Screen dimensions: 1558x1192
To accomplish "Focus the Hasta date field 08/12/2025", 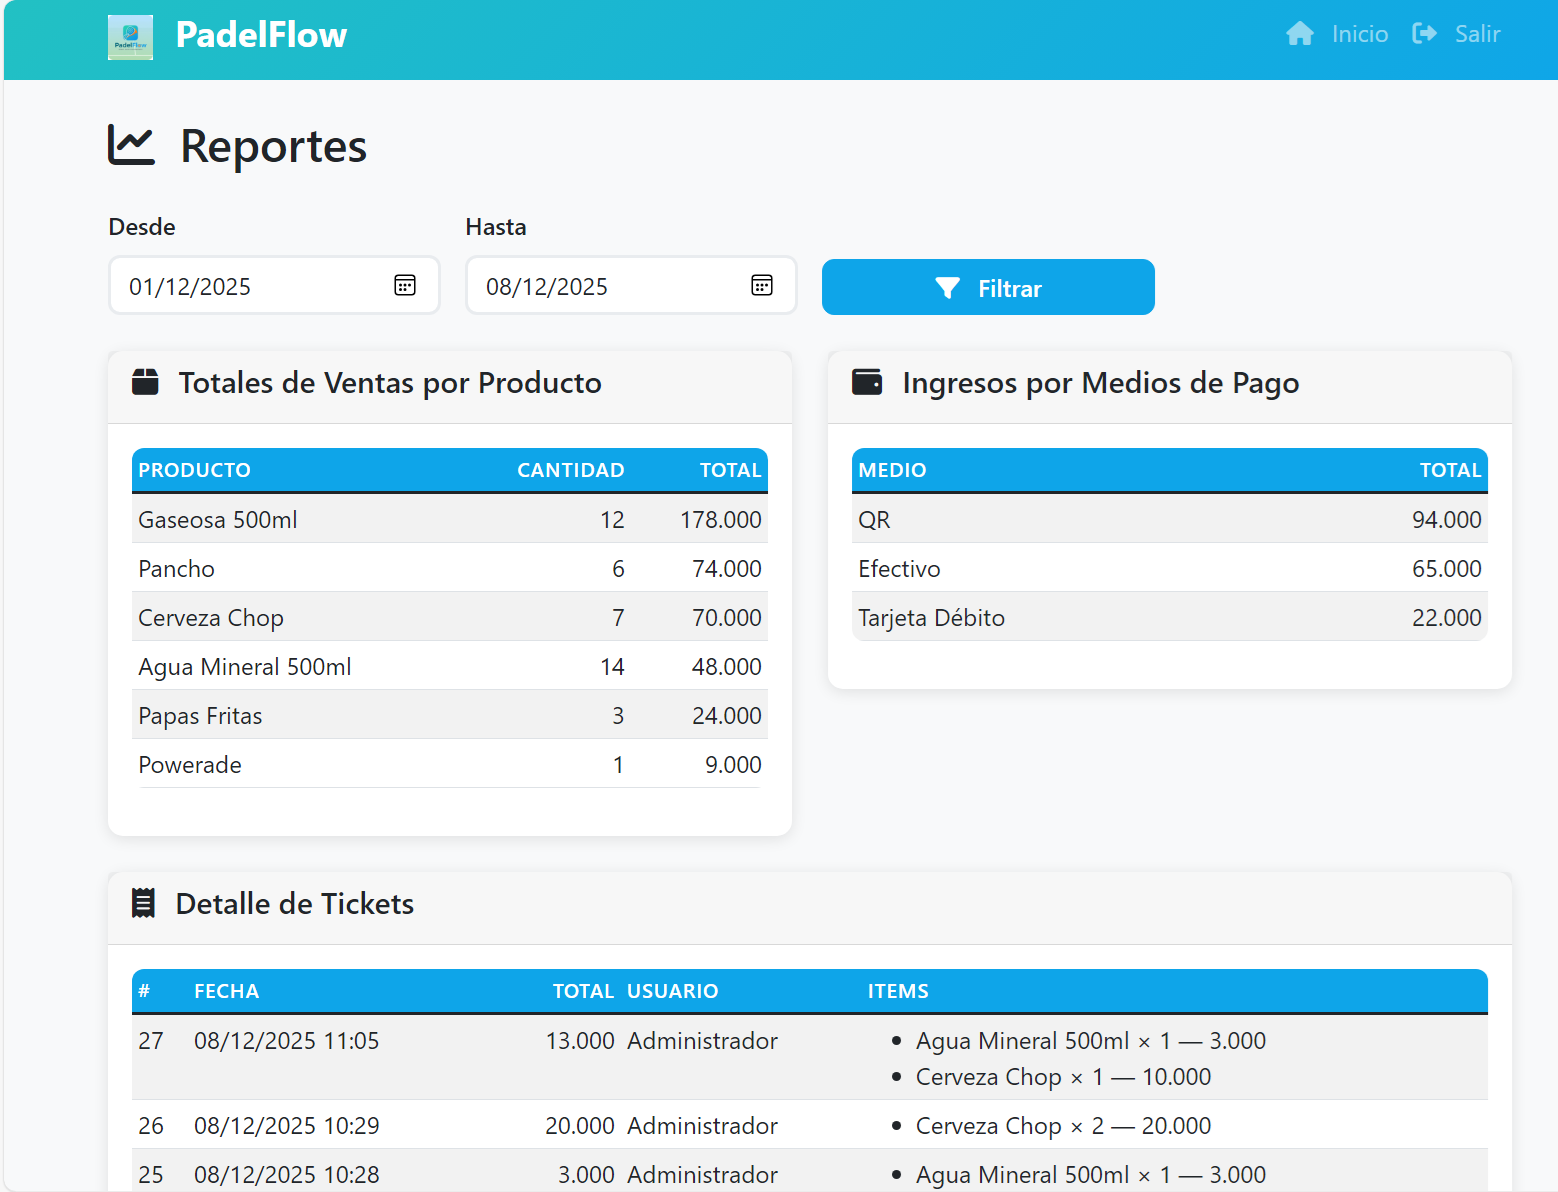I will (x=607, y=287).
